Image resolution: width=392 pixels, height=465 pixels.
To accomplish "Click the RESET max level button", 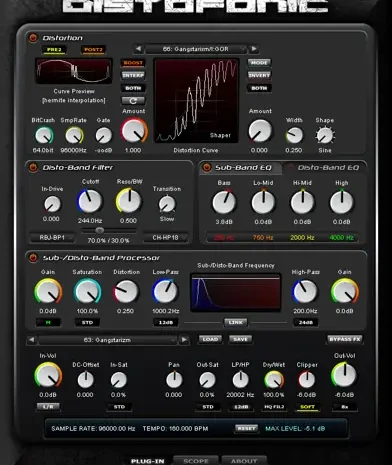I will pos(246,428).
